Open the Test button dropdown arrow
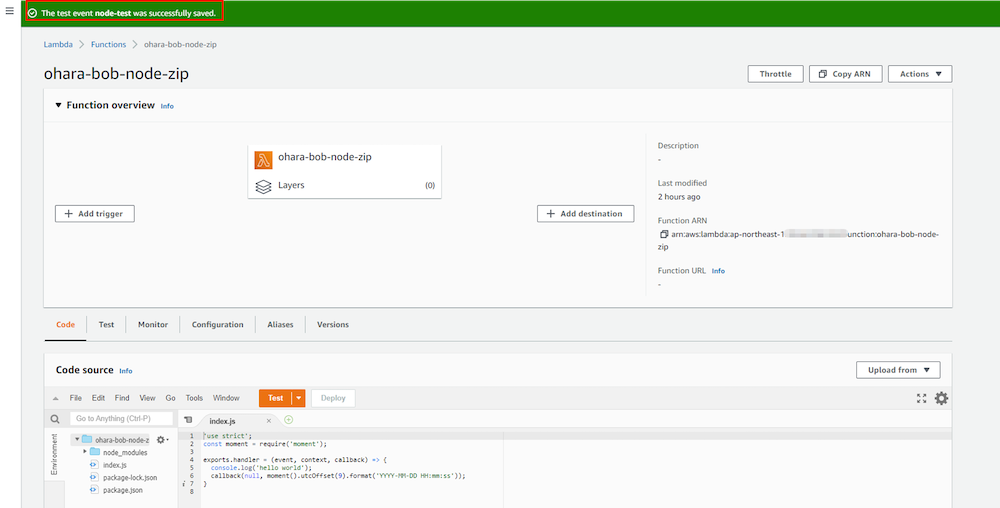1000x508 pixels. pos(298,398)
